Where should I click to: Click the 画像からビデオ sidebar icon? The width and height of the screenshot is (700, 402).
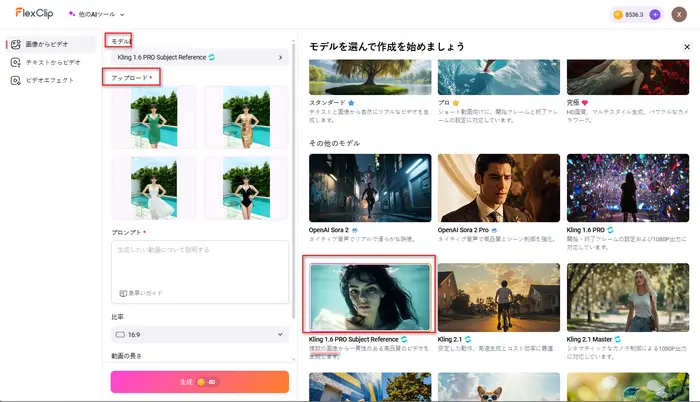(x=16, y=44)
